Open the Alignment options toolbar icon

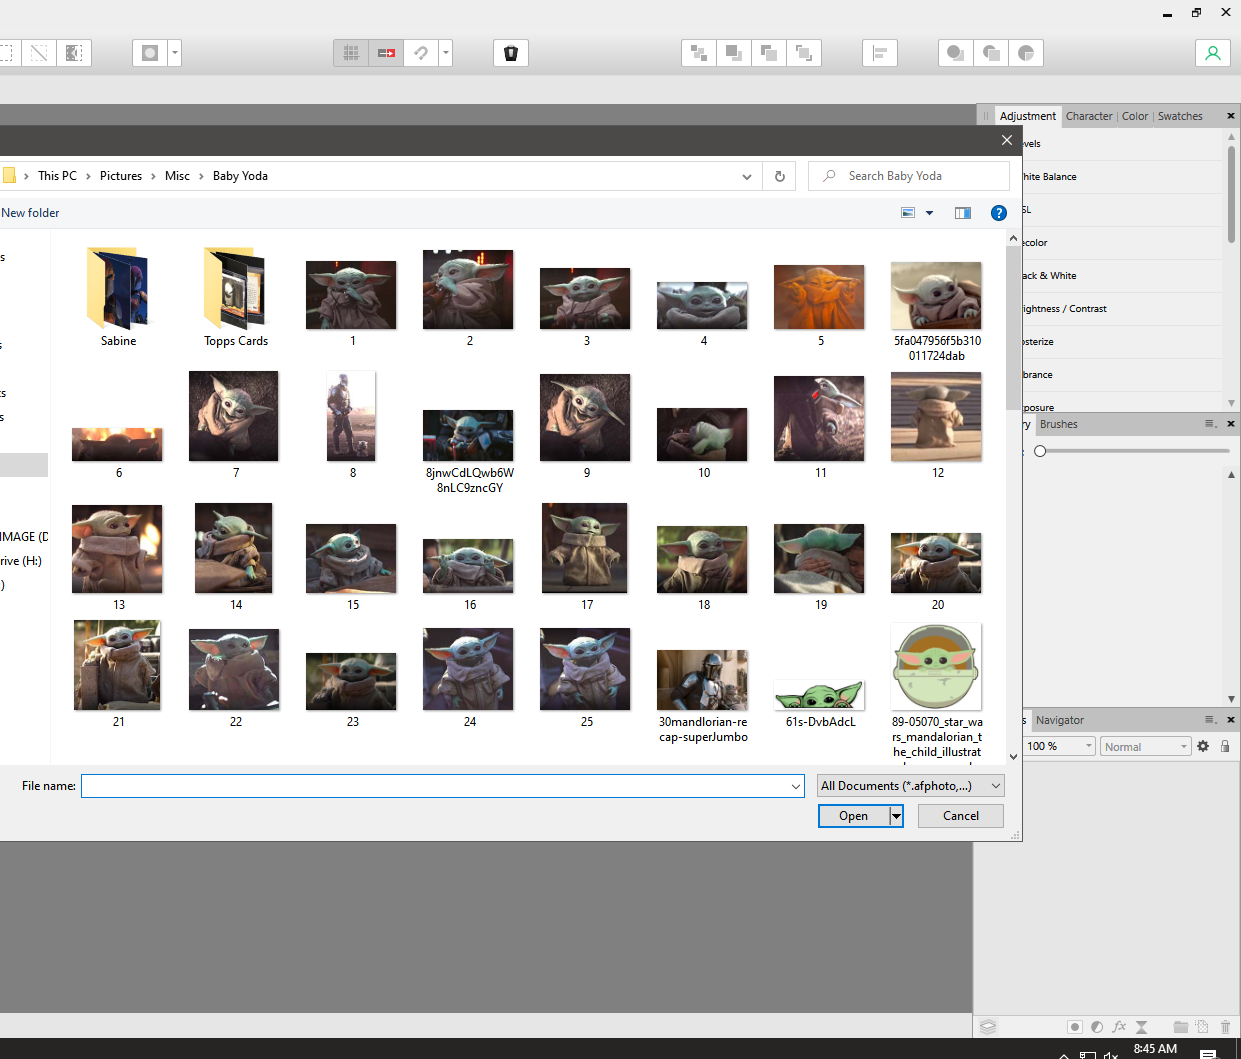pyautogui.click(x=880, y=53)
